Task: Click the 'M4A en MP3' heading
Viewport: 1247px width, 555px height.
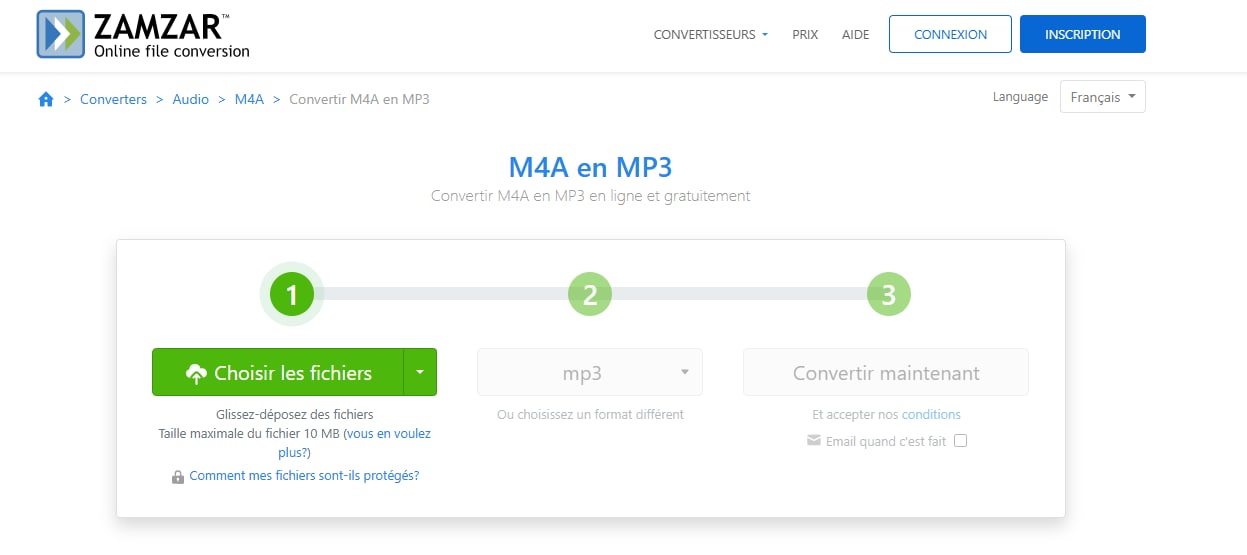Action: pos(590,166)
